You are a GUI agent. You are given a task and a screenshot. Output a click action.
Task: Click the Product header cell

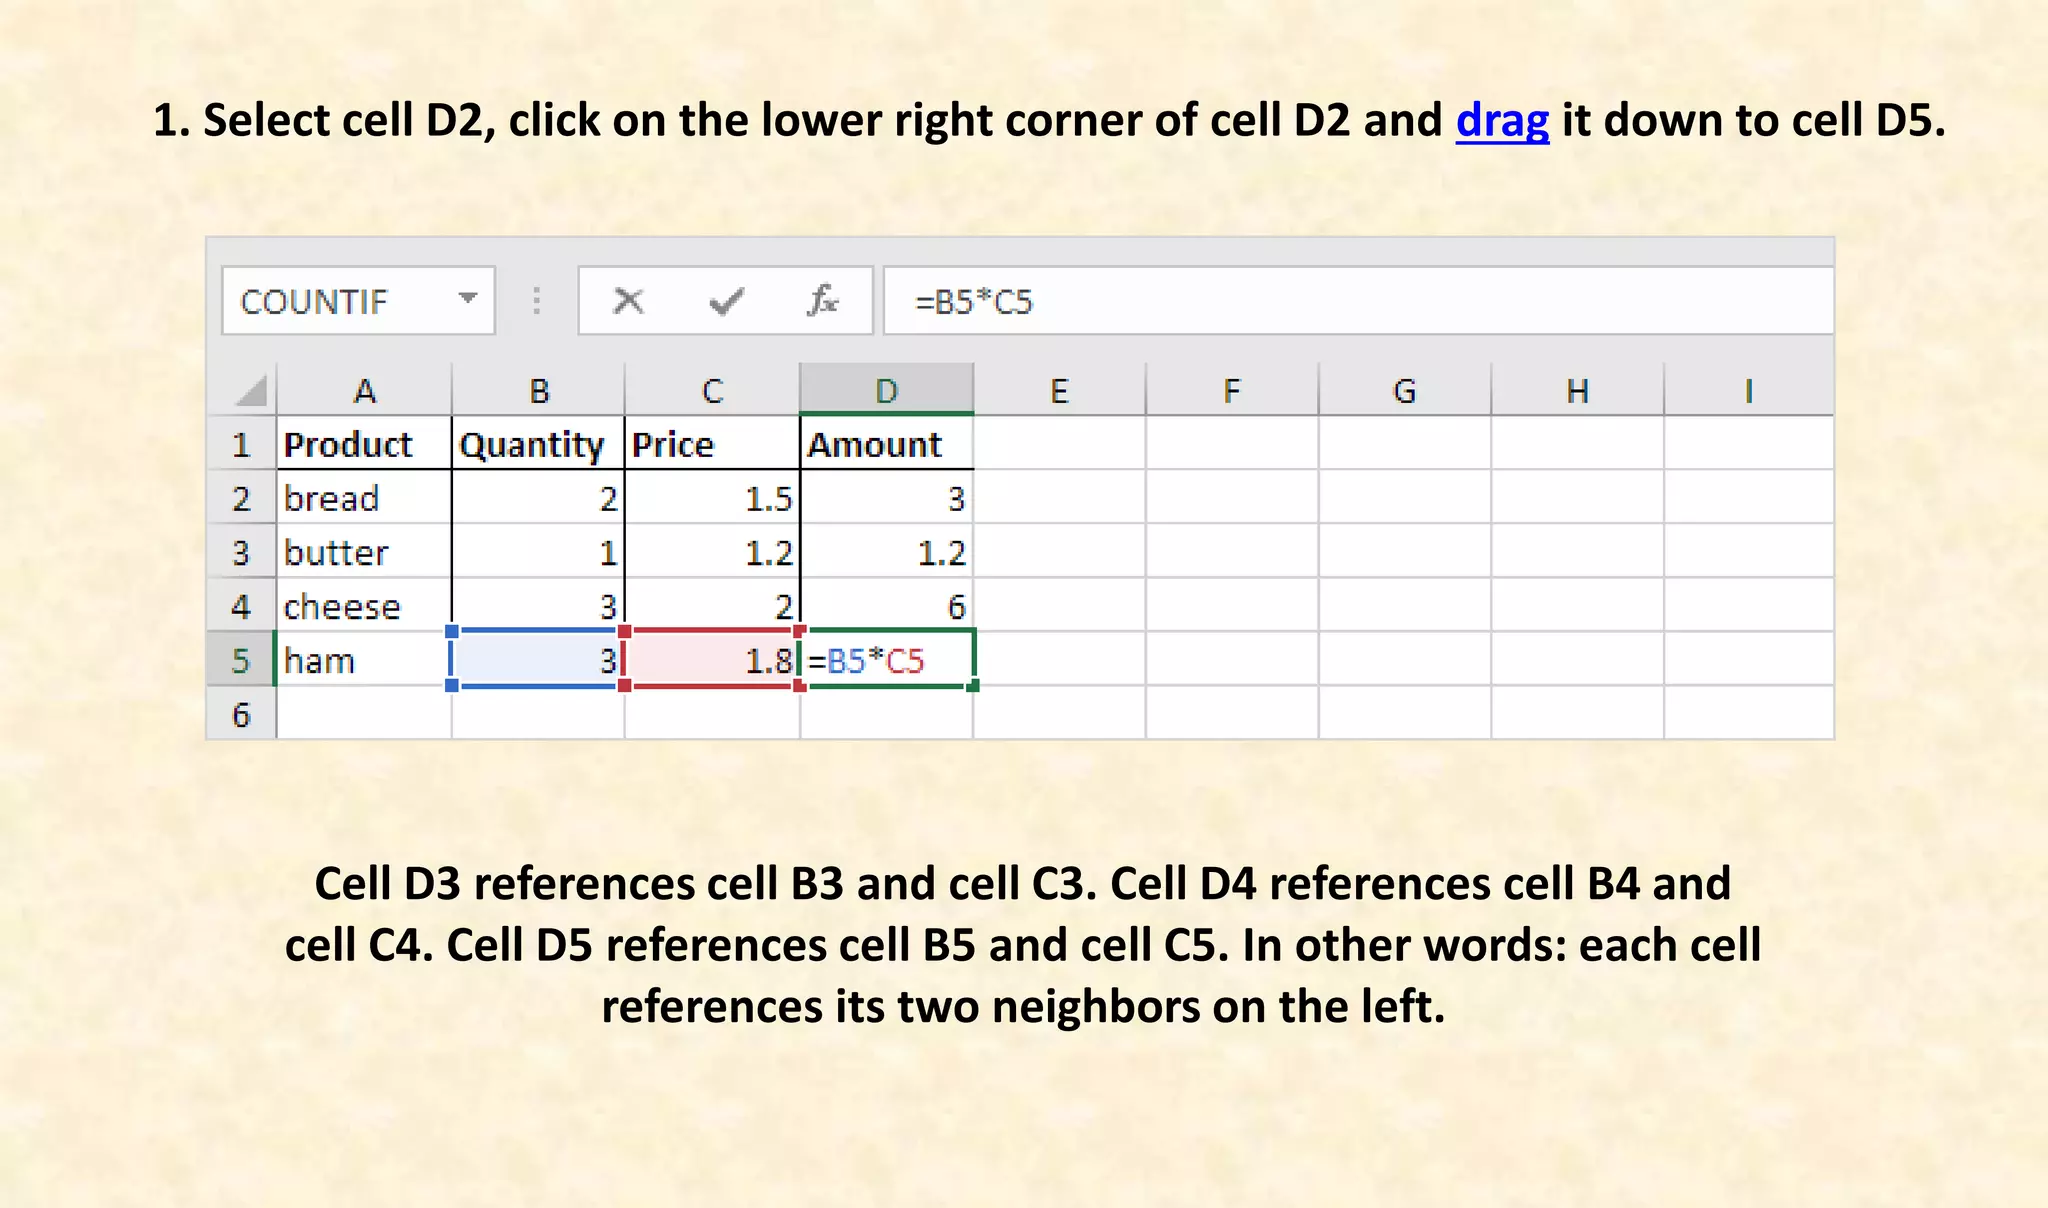(x=364, y=444)
